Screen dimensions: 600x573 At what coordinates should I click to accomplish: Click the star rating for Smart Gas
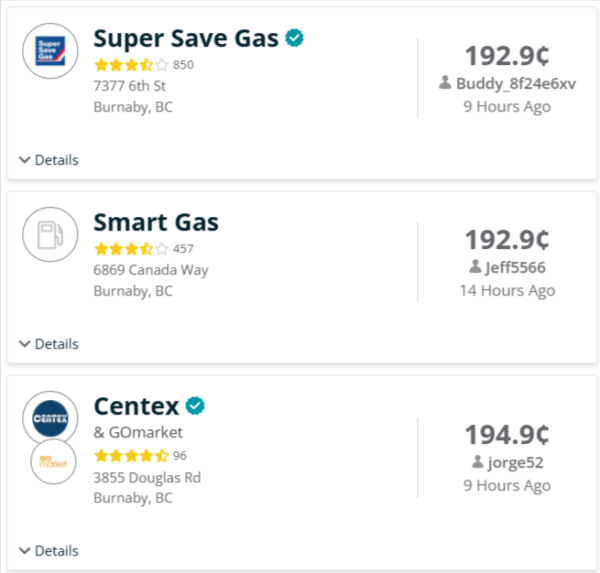tap(123, 249)
